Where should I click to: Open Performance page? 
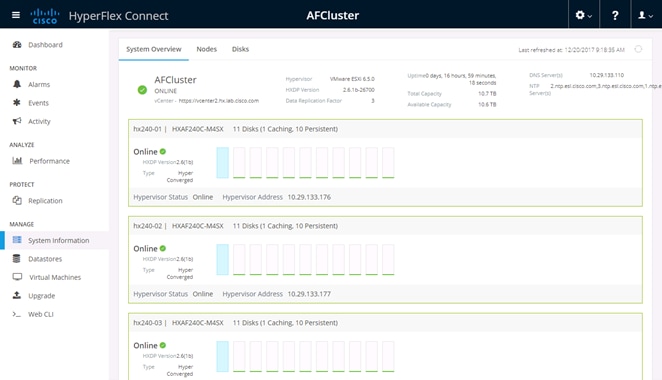coord(49,161)
